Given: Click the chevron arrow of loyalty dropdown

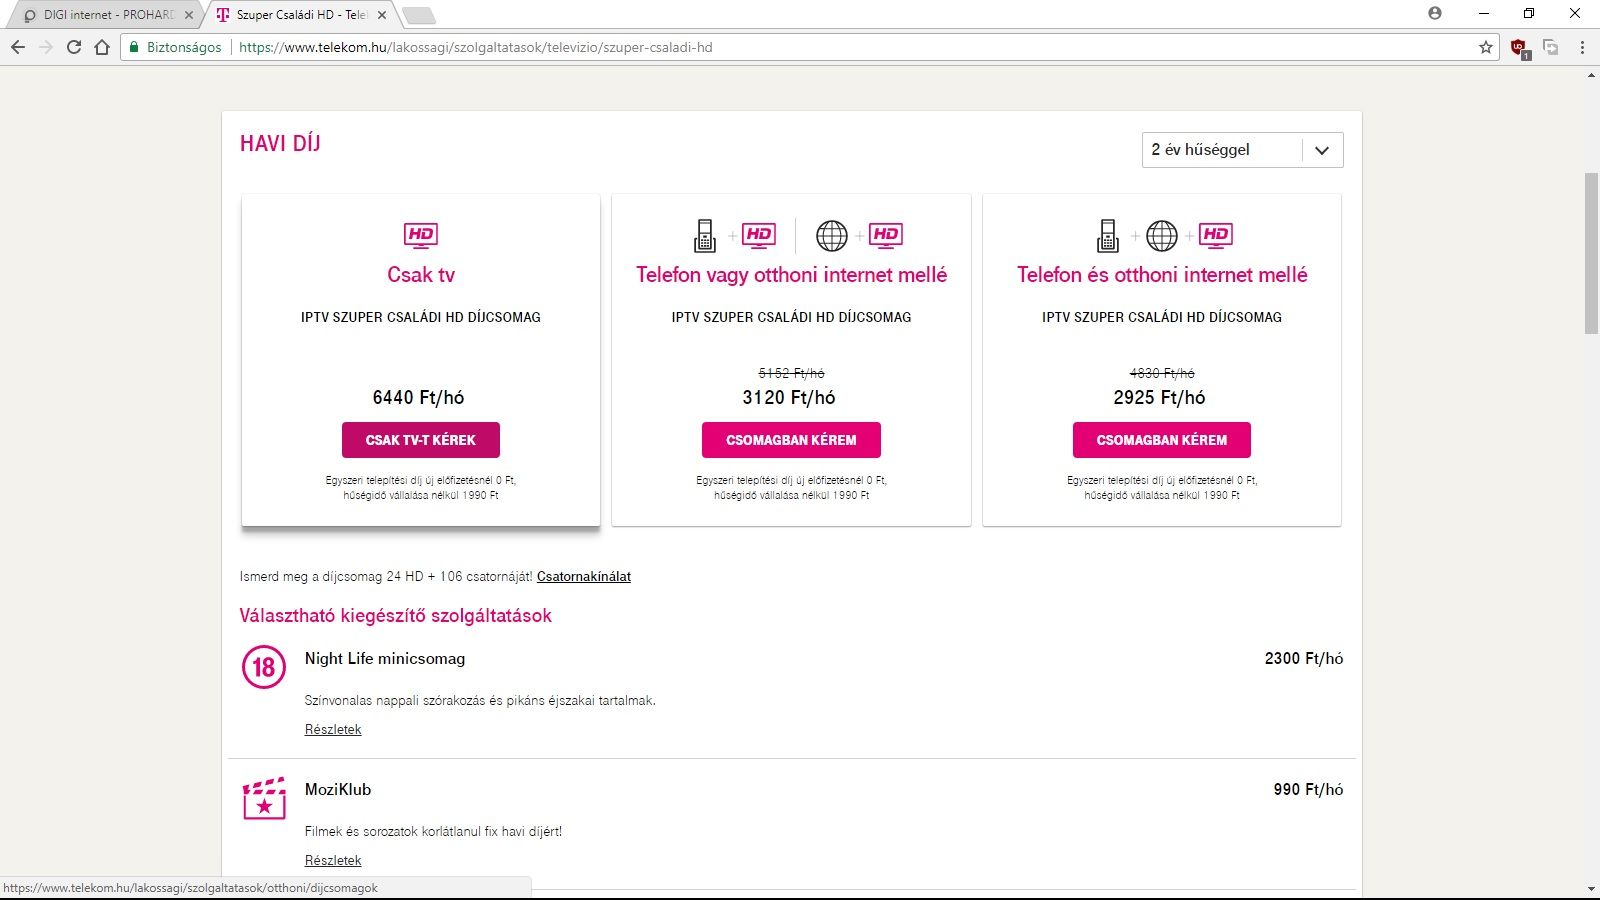Looking at the screenshot, I should (1322, 151).
